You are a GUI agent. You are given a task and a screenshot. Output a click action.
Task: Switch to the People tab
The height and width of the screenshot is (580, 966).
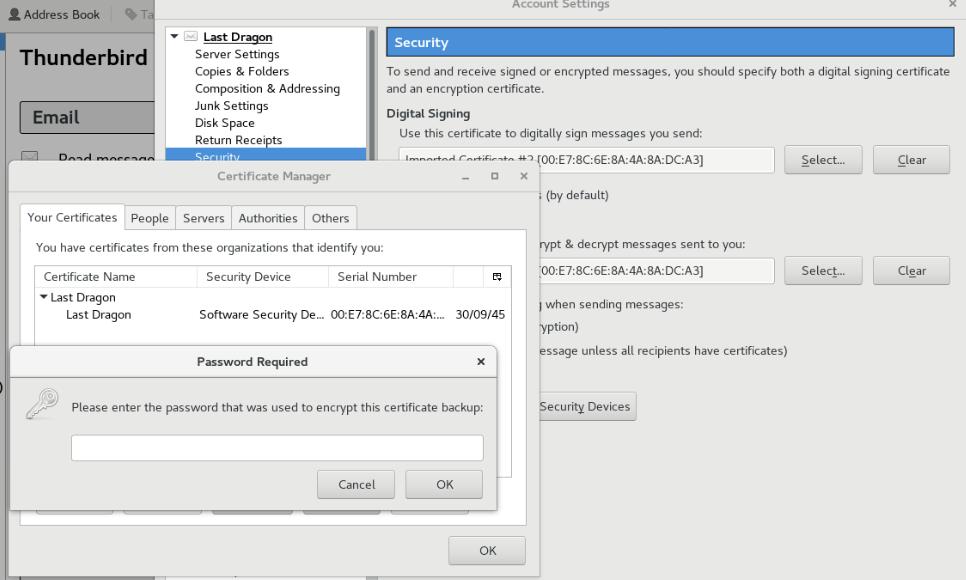point(150,218)
